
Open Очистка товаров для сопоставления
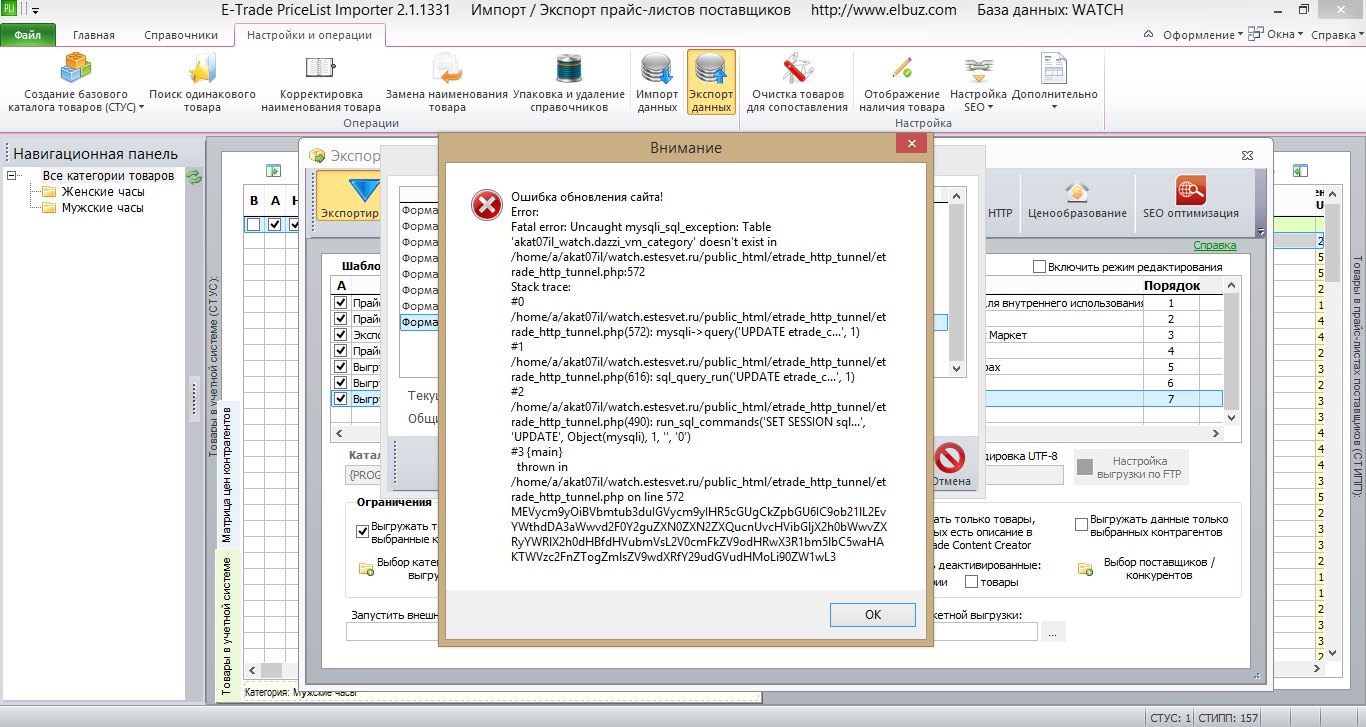(797, 82)
